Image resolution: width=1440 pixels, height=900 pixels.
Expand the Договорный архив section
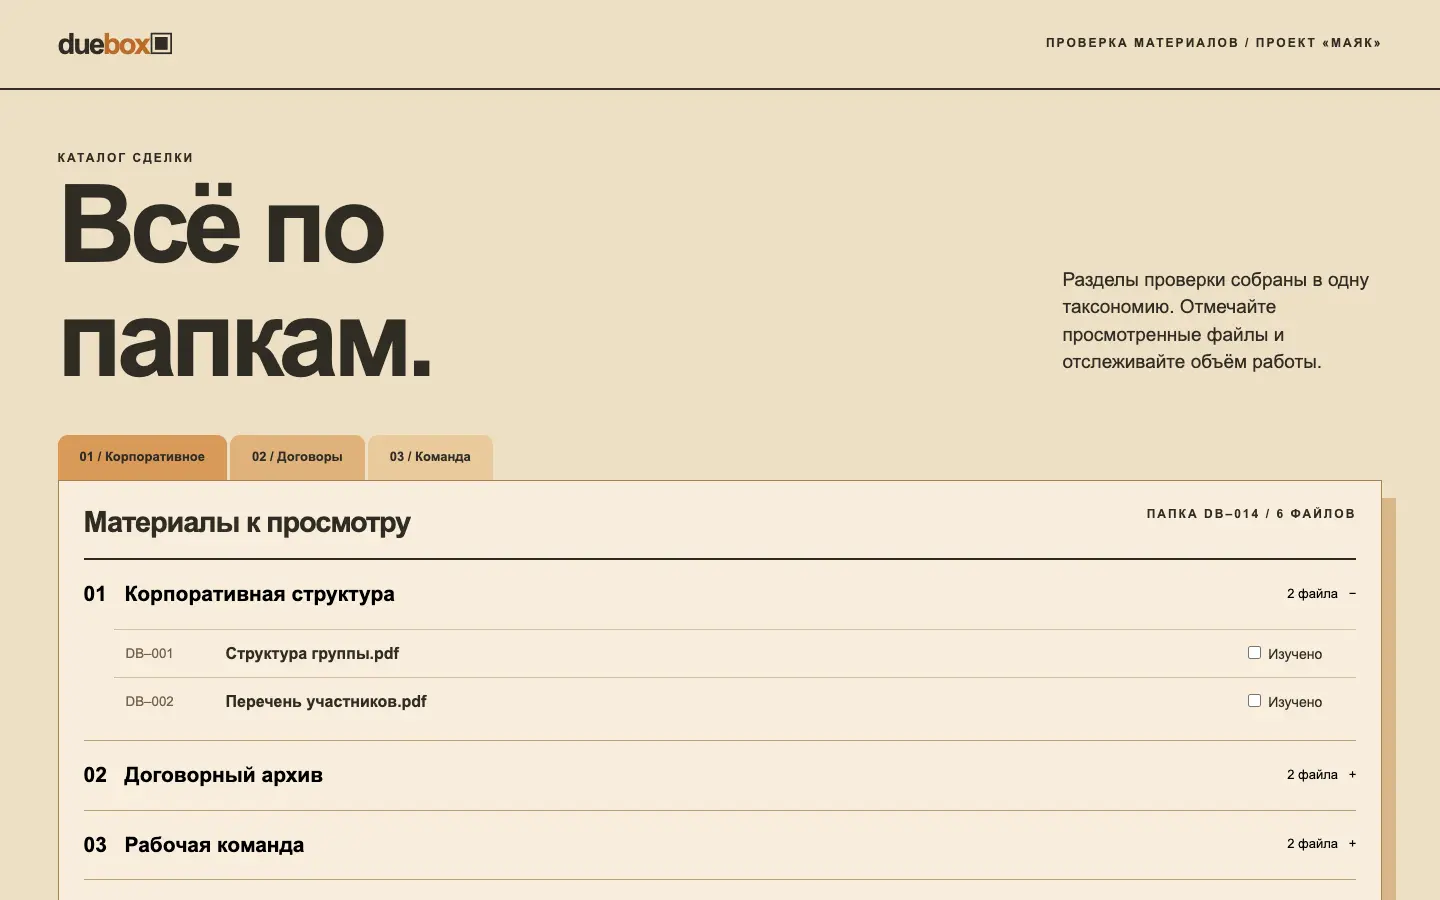coord(720,775)
